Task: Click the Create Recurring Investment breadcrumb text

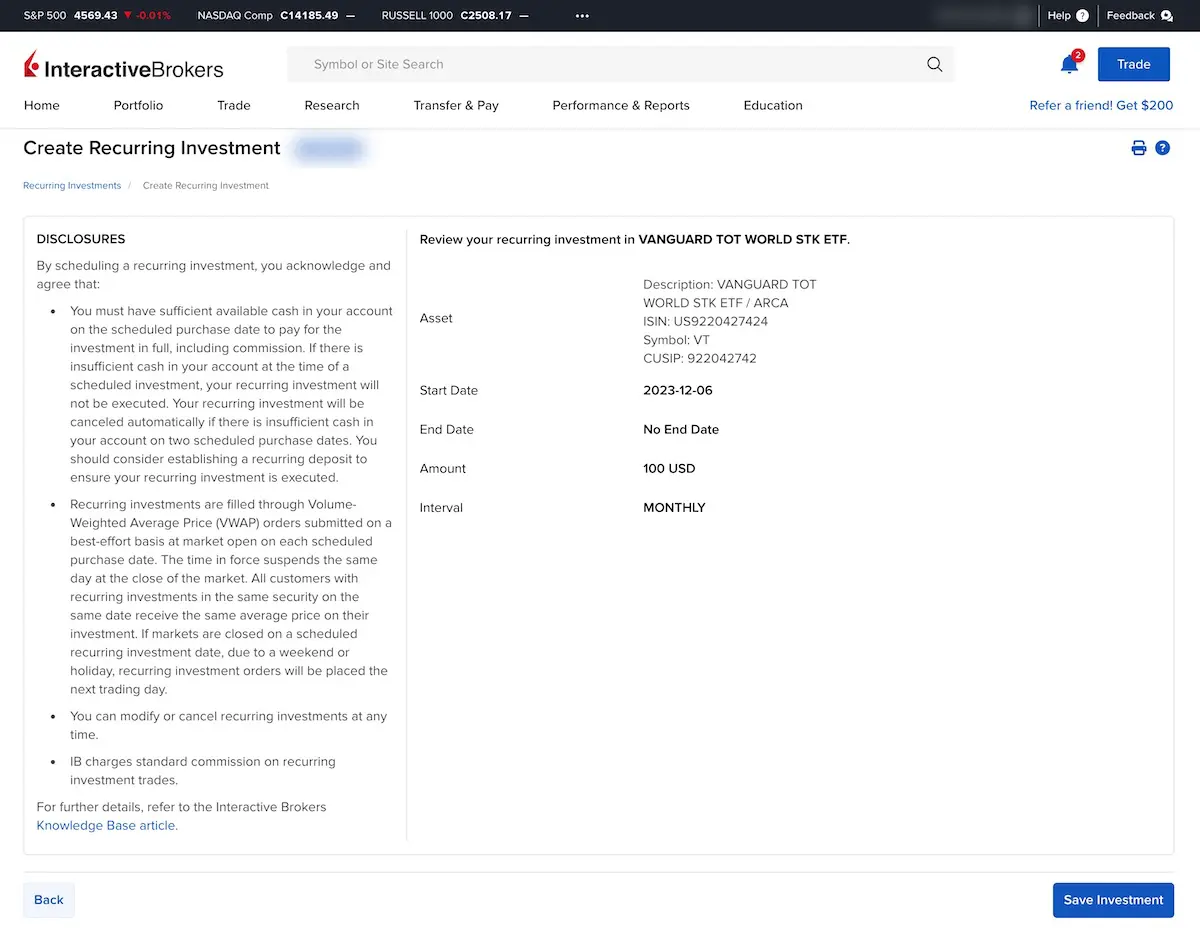Action: click(206, 186)
